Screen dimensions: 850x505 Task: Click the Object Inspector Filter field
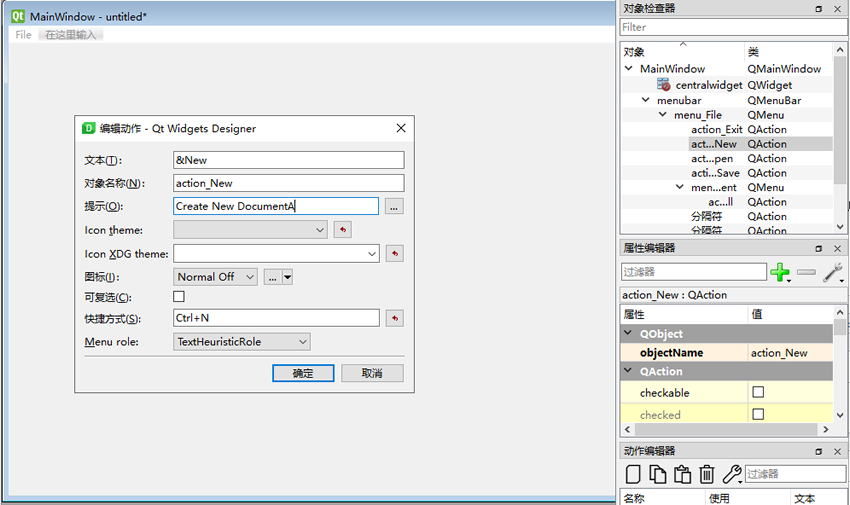click(x=733, y=27)
